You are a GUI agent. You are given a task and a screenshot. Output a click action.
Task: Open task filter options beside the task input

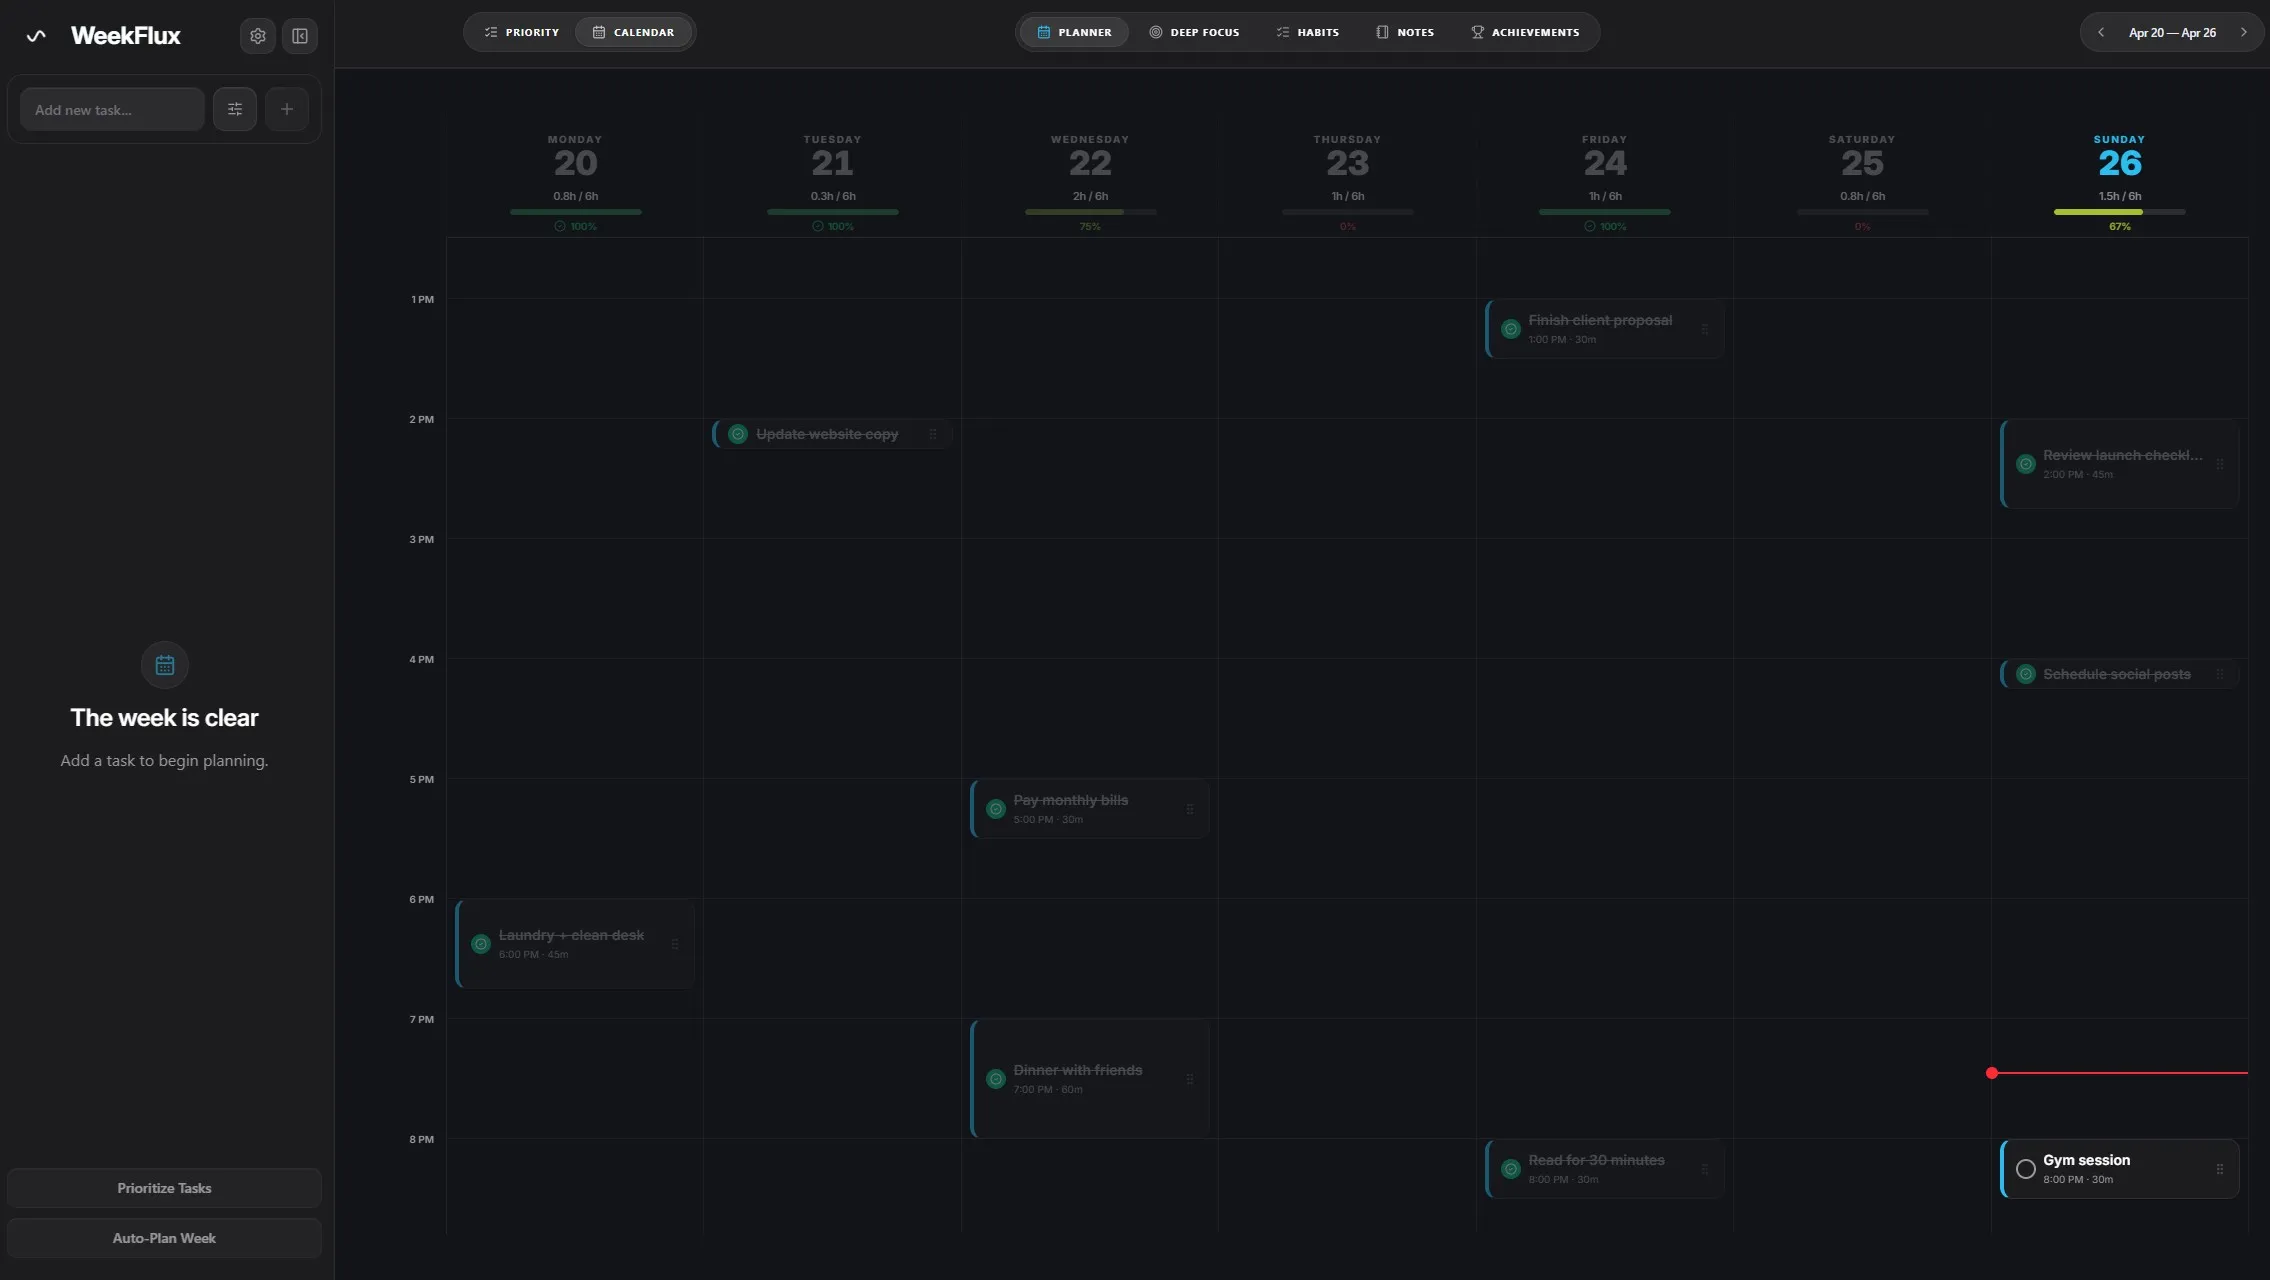pyautogui.click(x=235, y=109)
